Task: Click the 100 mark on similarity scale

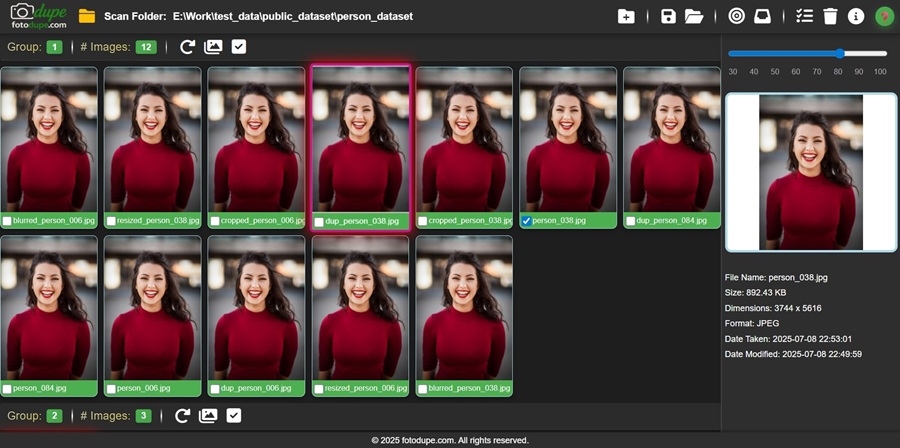Action: click(x=880, y=72)
